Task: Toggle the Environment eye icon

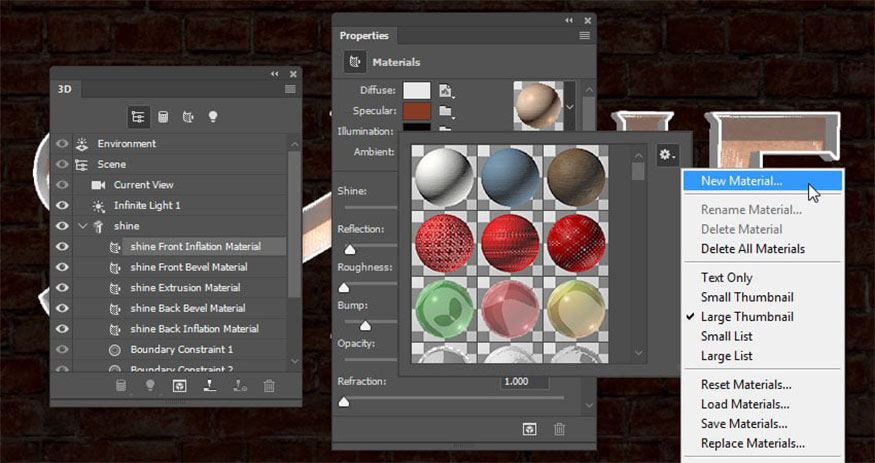Action: pyautogui.click(x=63, y=143)
